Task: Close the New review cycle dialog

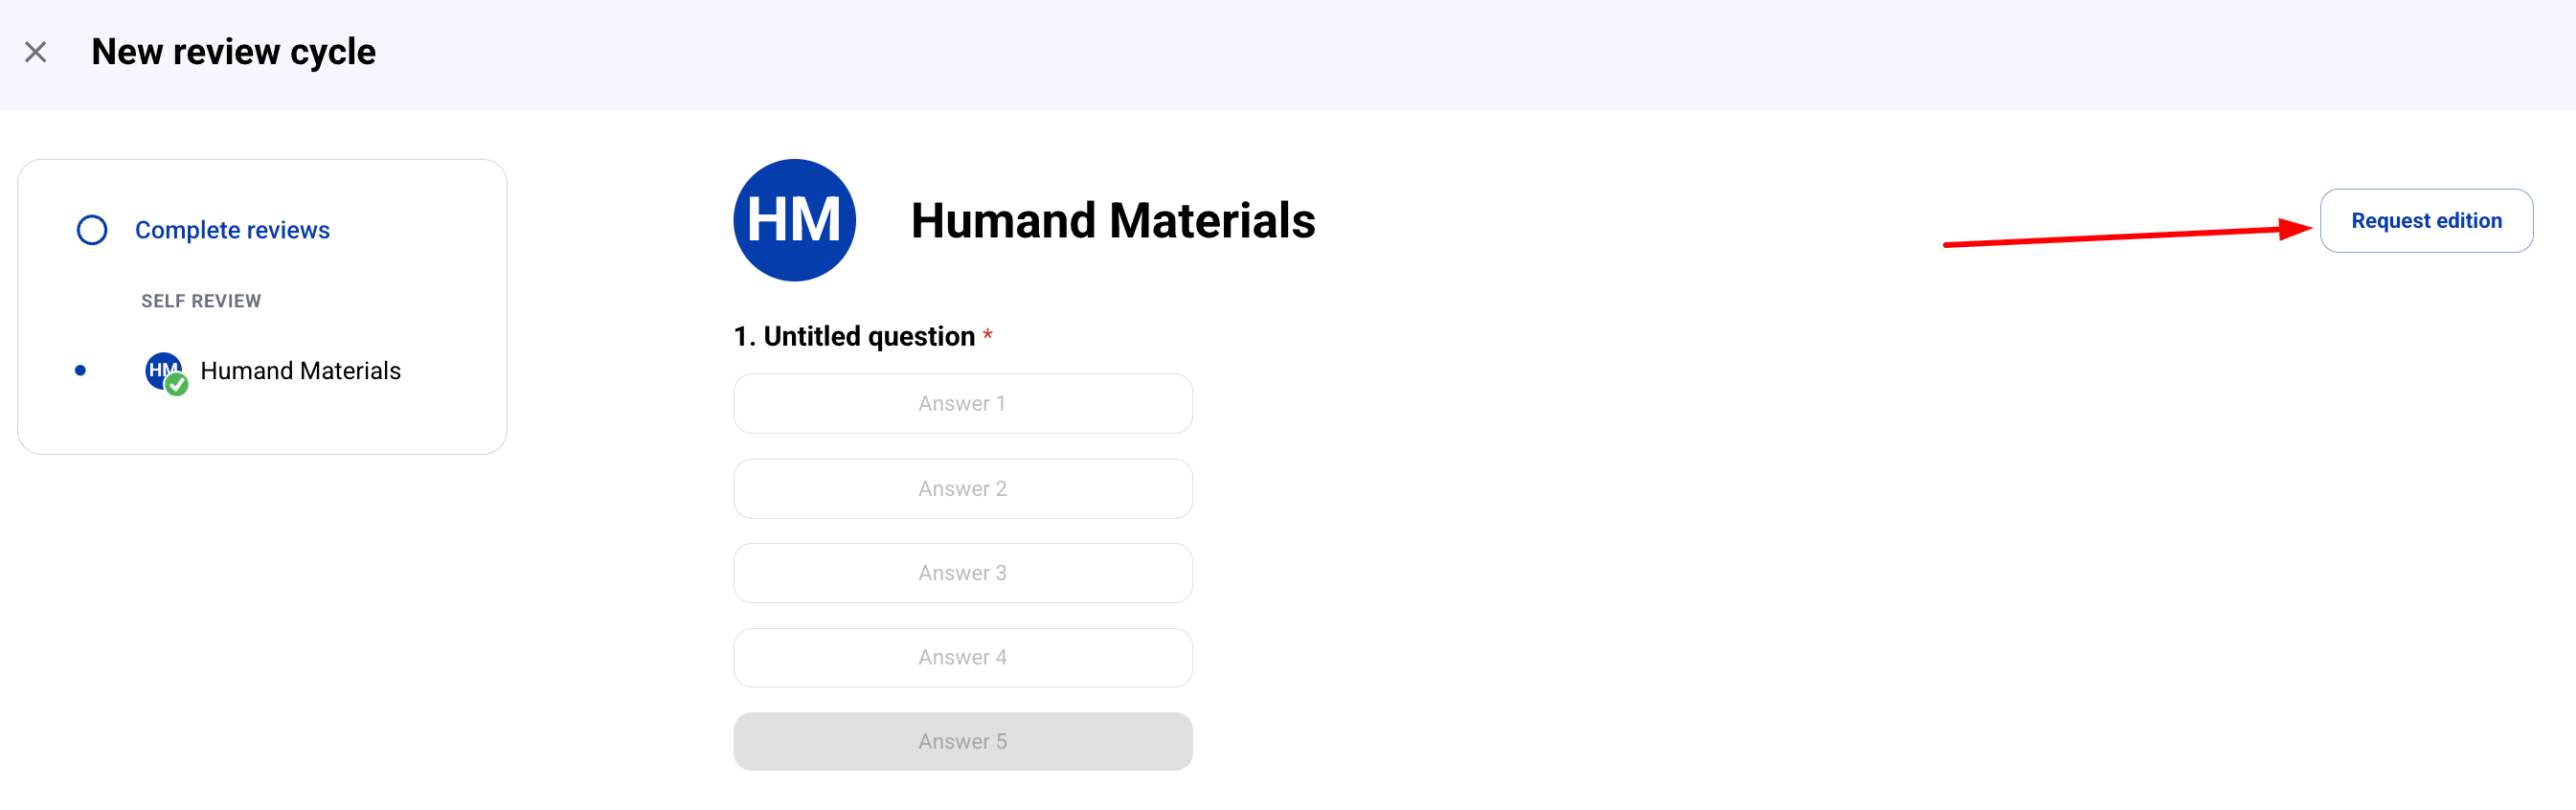Action: tap(36, 52)
